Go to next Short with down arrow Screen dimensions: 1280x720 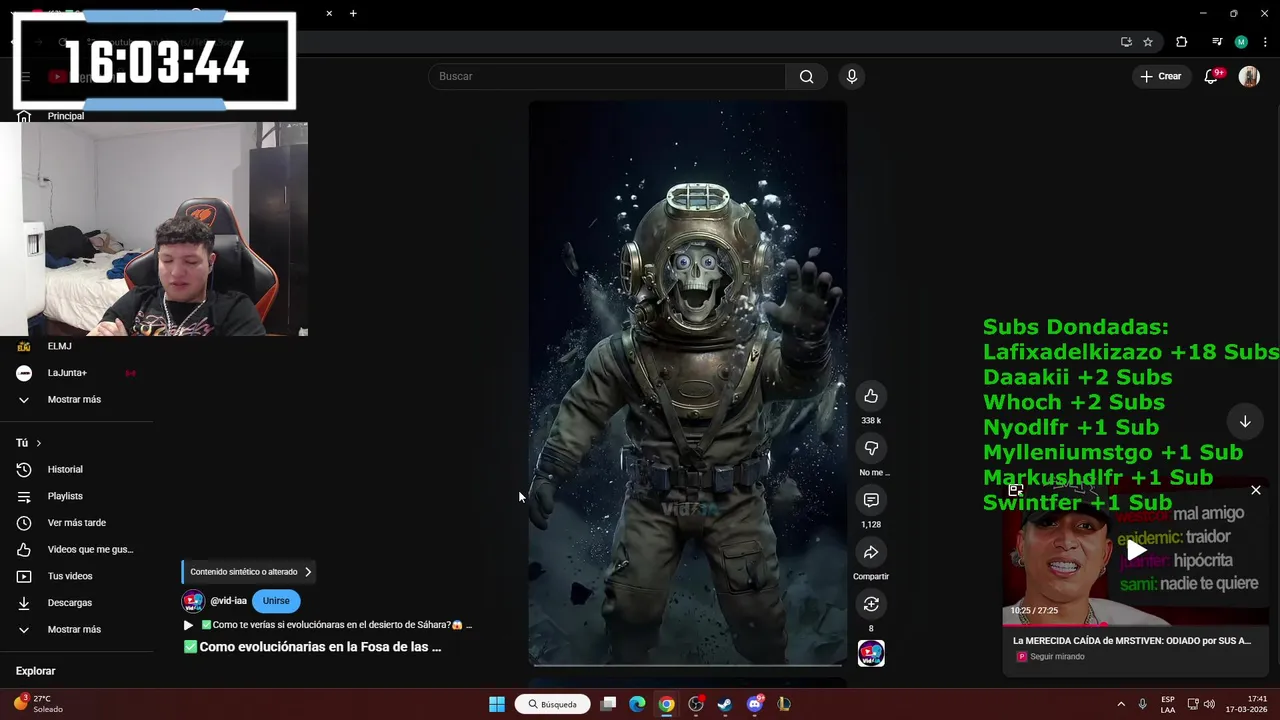click(x=1245, y=422)
